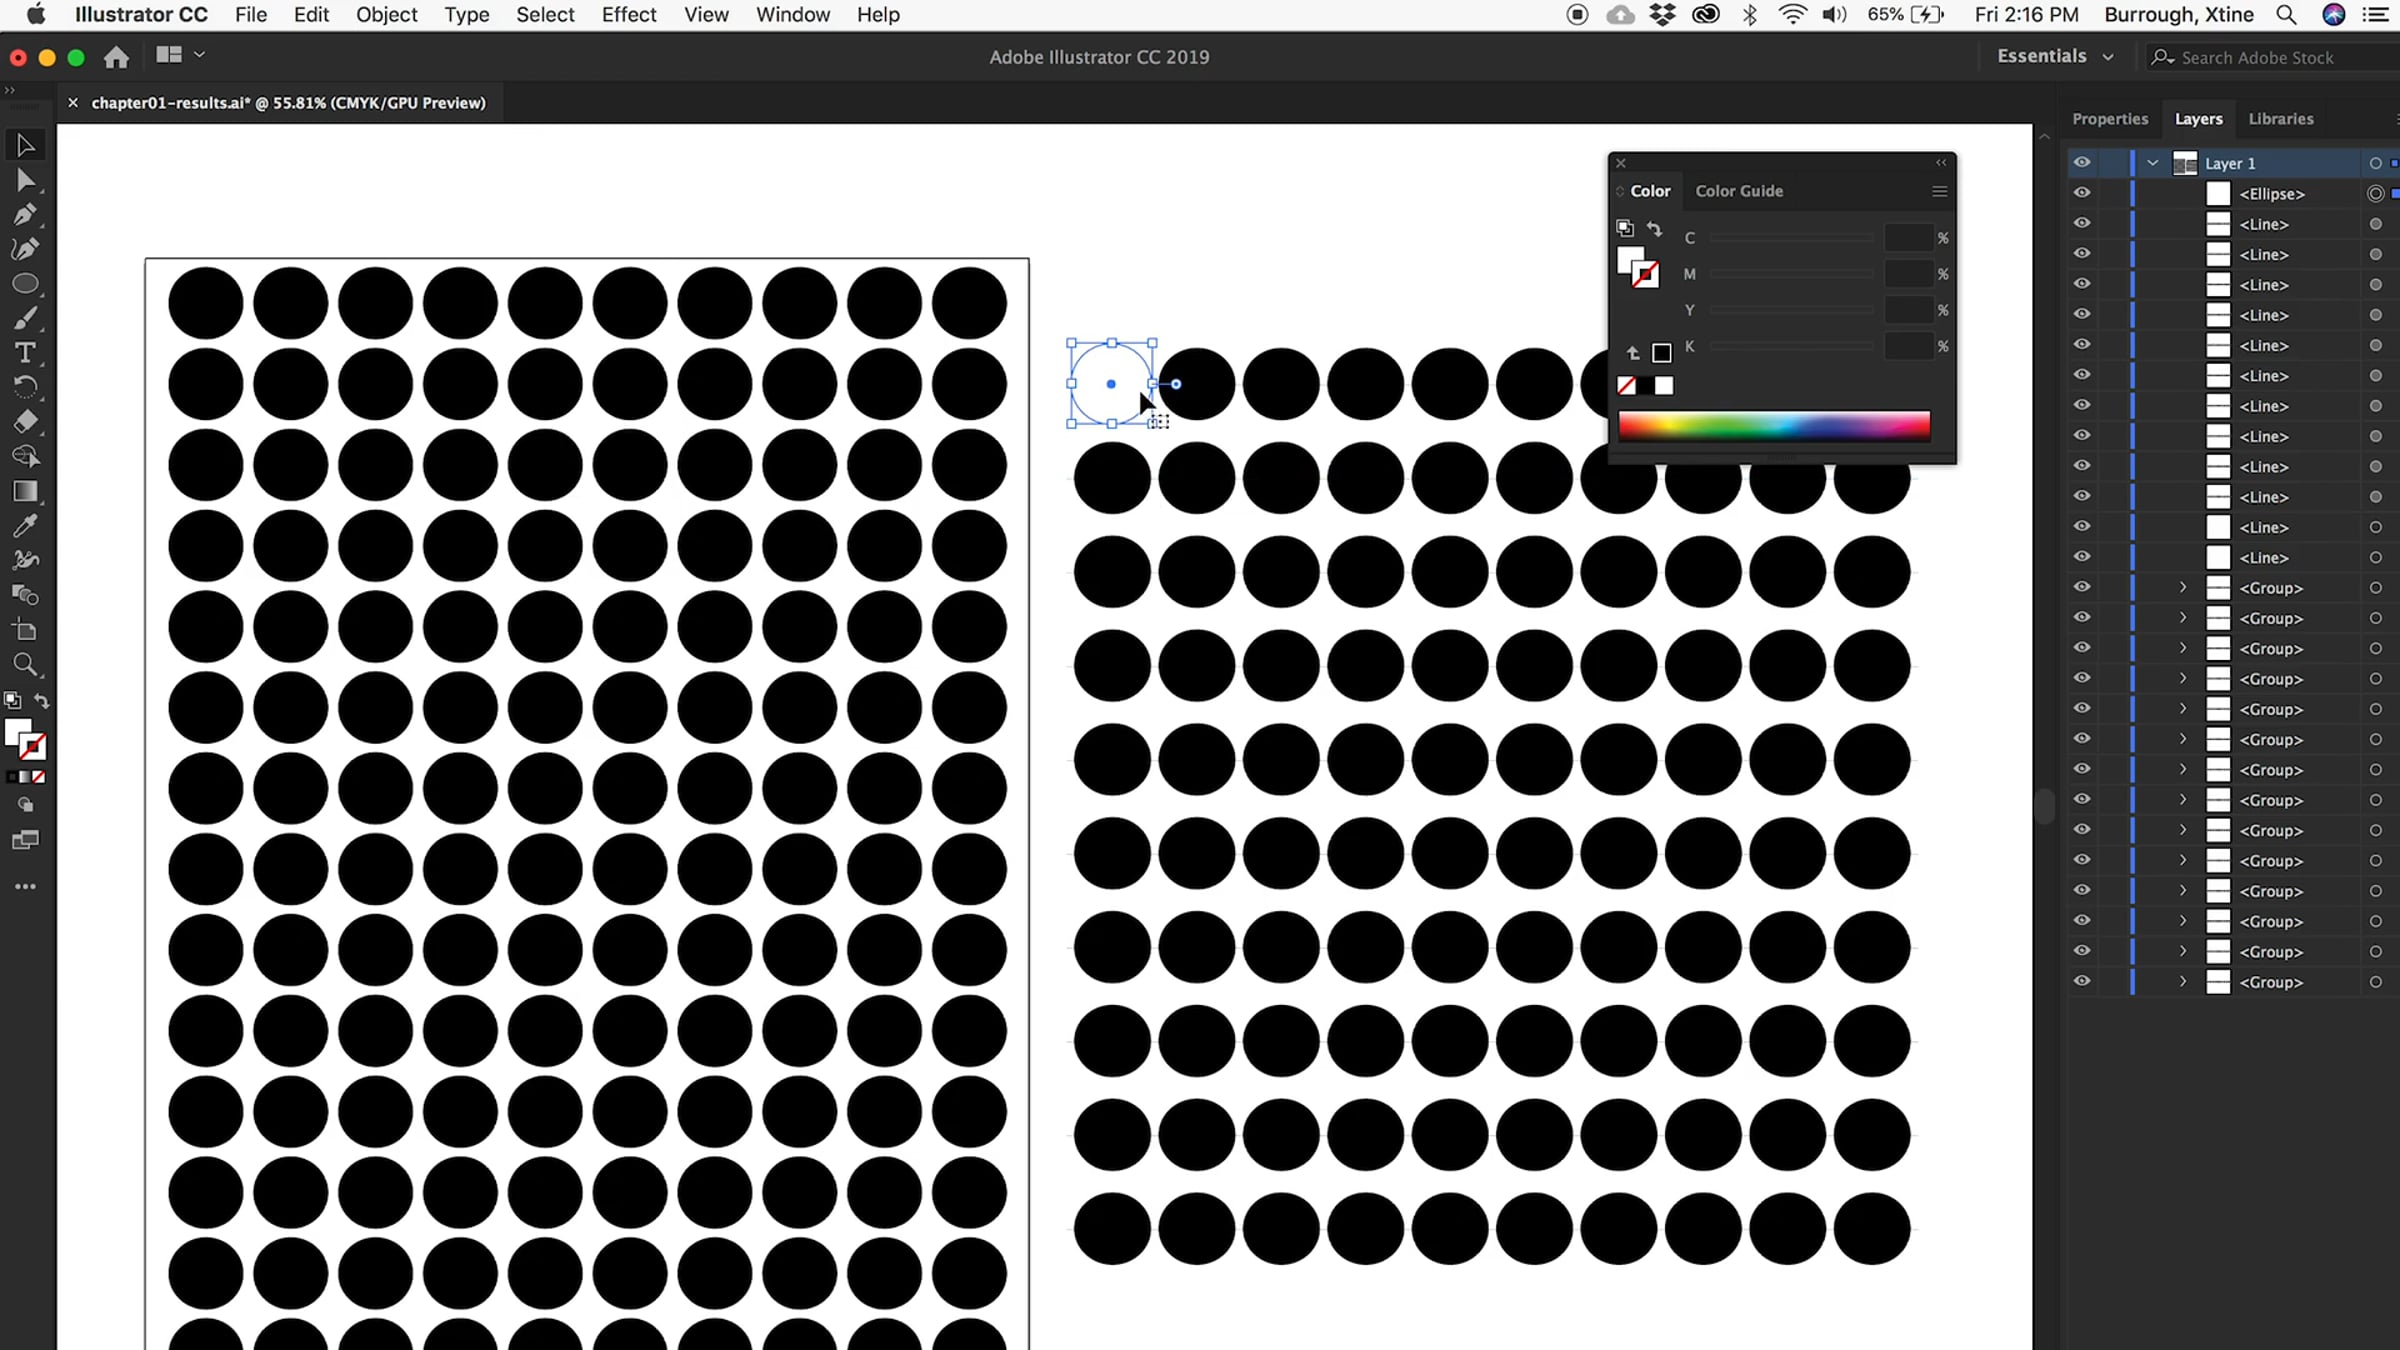Toggle visibility of Layer 1
The image size is (2400, 1350).
click(x=2082, y=162)
